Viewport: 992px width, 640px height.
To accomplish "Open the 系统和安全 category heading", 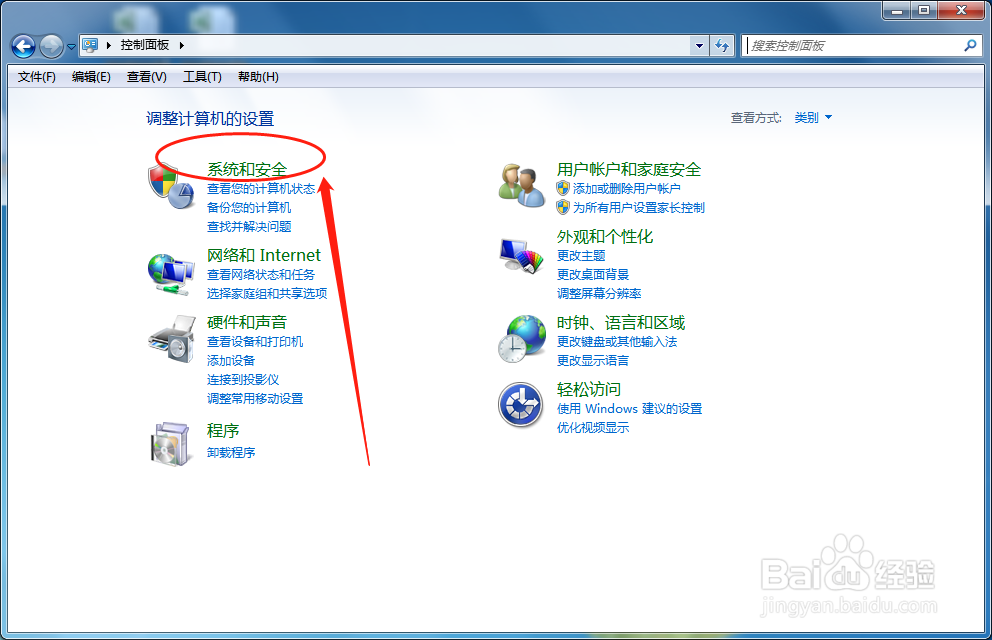I will click(247, 169).
